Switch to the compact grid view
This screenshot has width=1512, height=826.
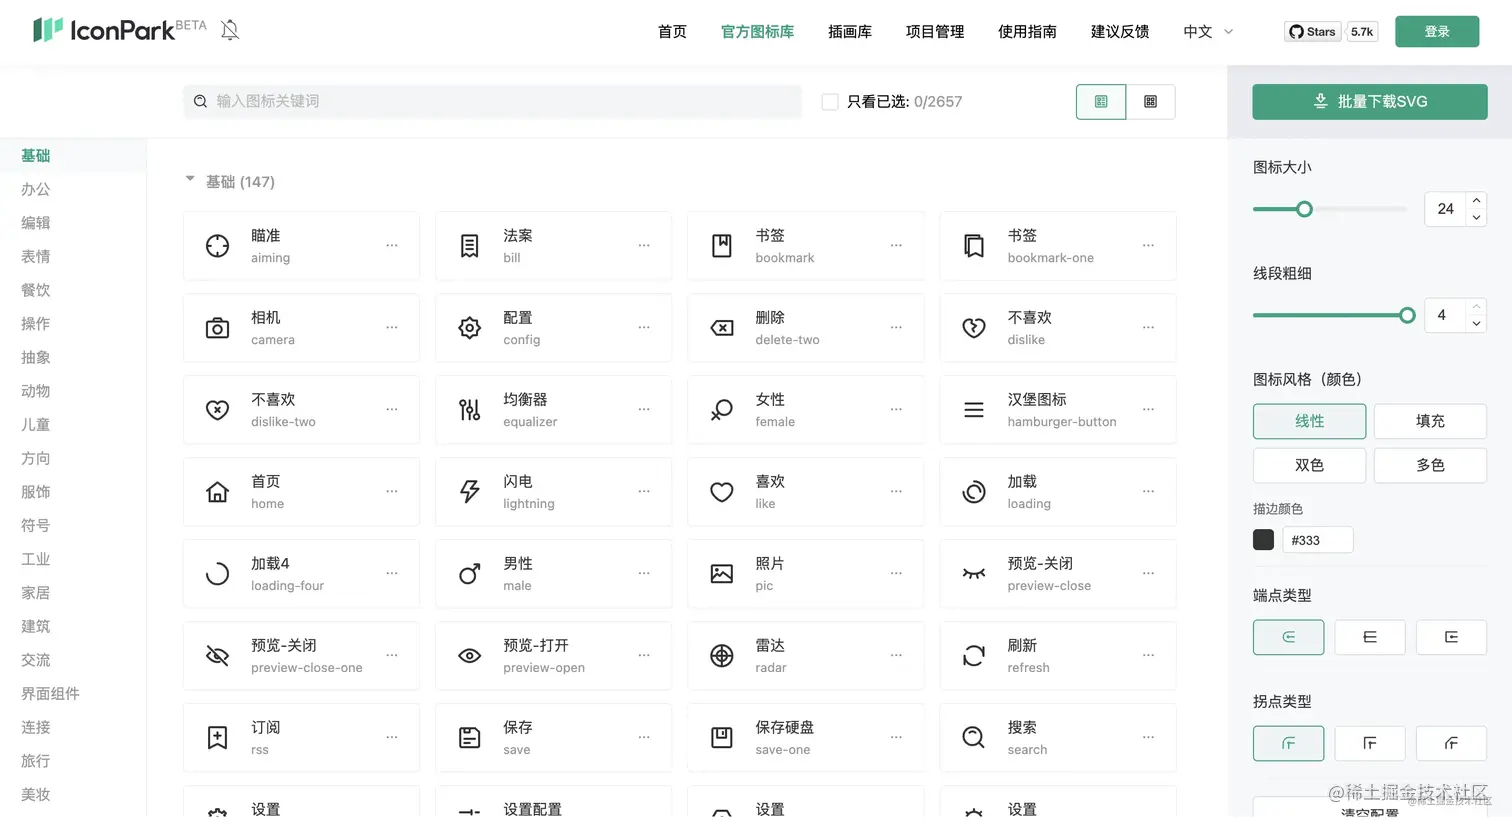tap(1150, 101)
